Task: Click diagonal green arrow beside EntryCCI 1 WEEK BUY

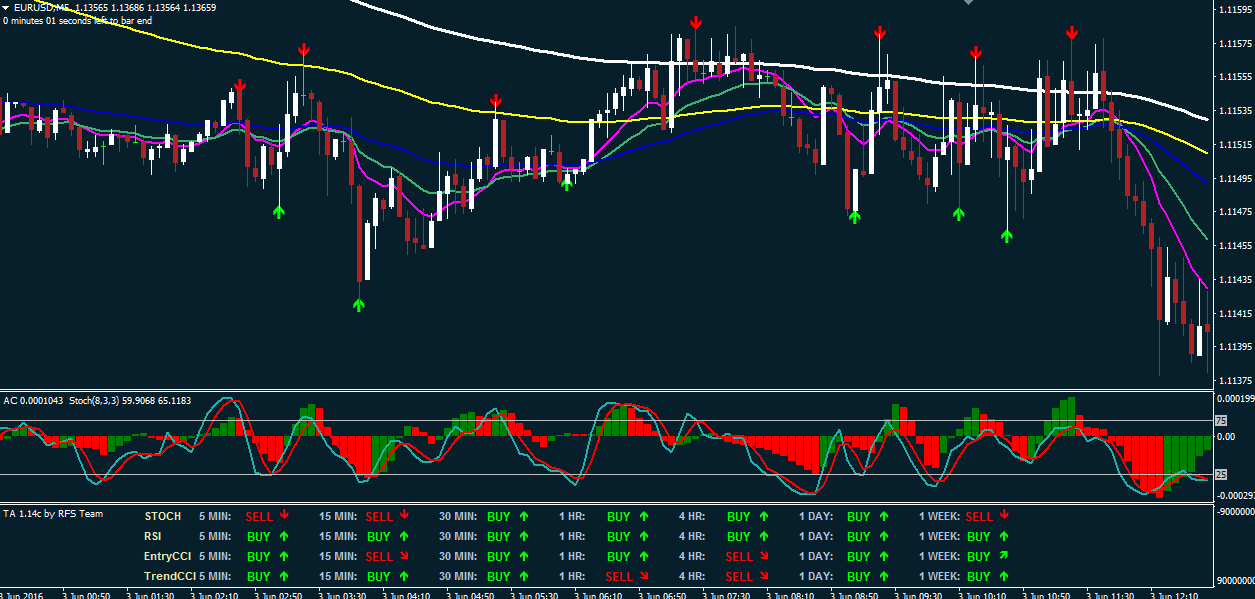Action: [x=1004, y=555]
